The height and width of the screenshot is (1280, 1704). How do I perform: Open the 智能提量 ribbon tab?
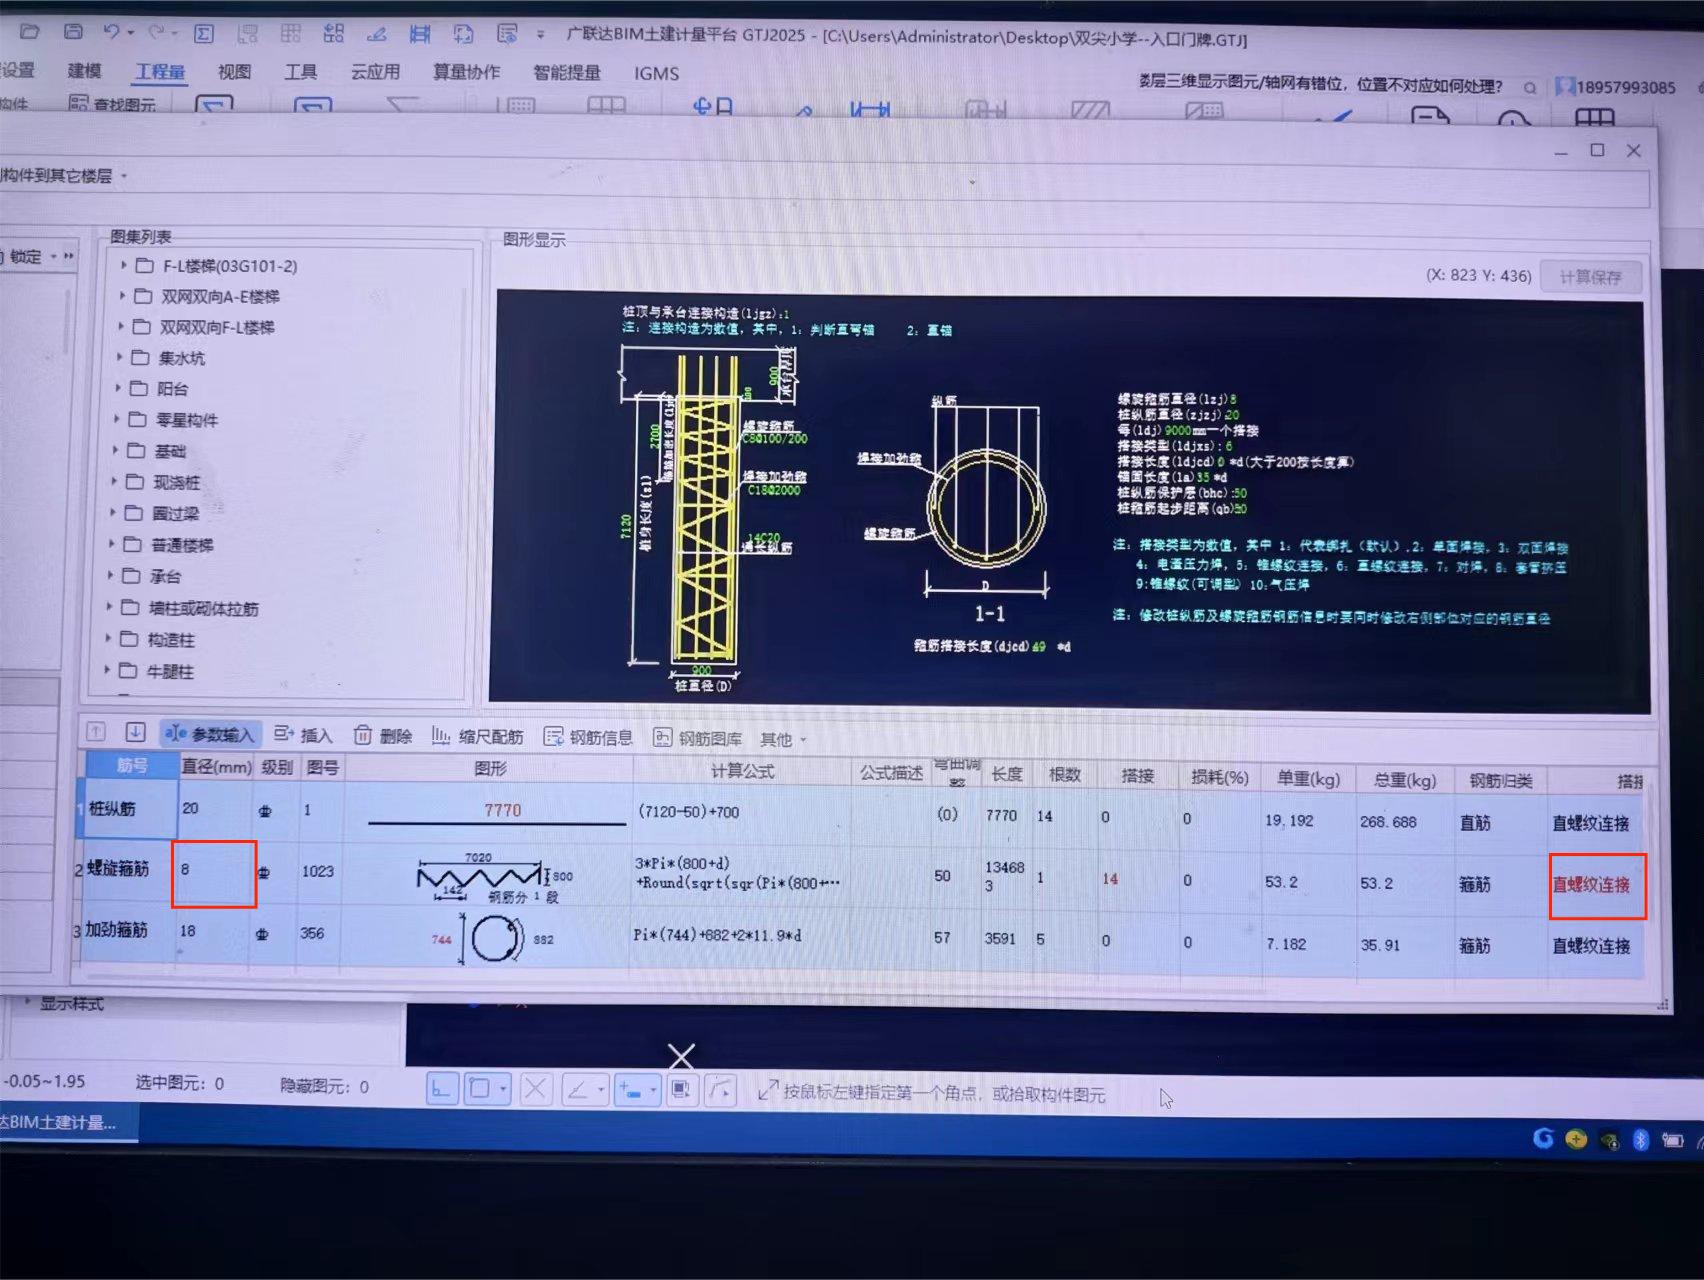pyautogui.click(x=567, y=72)
